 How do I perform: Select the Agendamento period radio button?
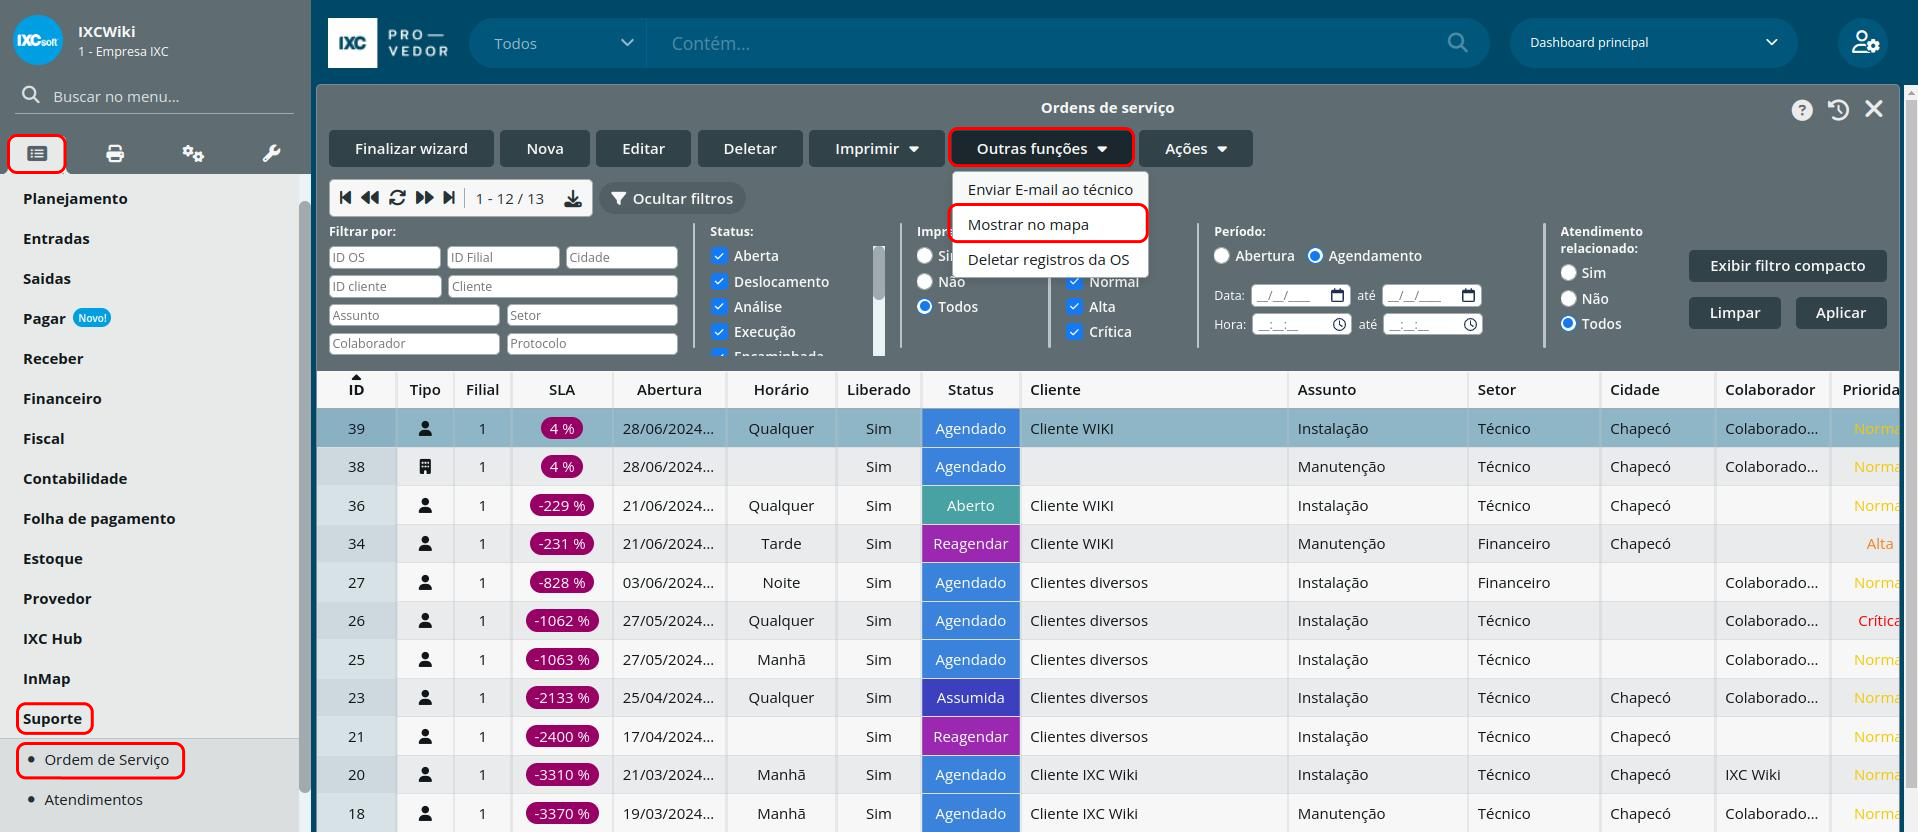1316,256
